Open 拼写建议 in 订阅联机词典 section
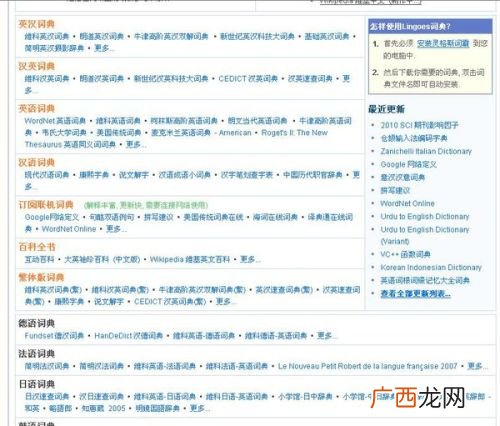The height and width of the screenshot is (426, 500). (159, 217)
